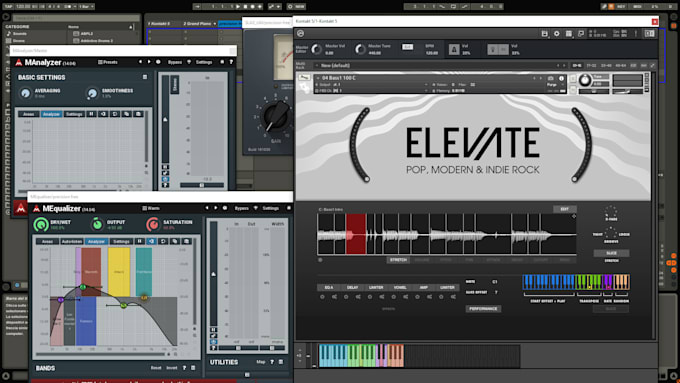The width and height of the screenshot is (680, 383).
Task: Toggle Analyzer tab in MEqualizer
Action: point(96,241)
